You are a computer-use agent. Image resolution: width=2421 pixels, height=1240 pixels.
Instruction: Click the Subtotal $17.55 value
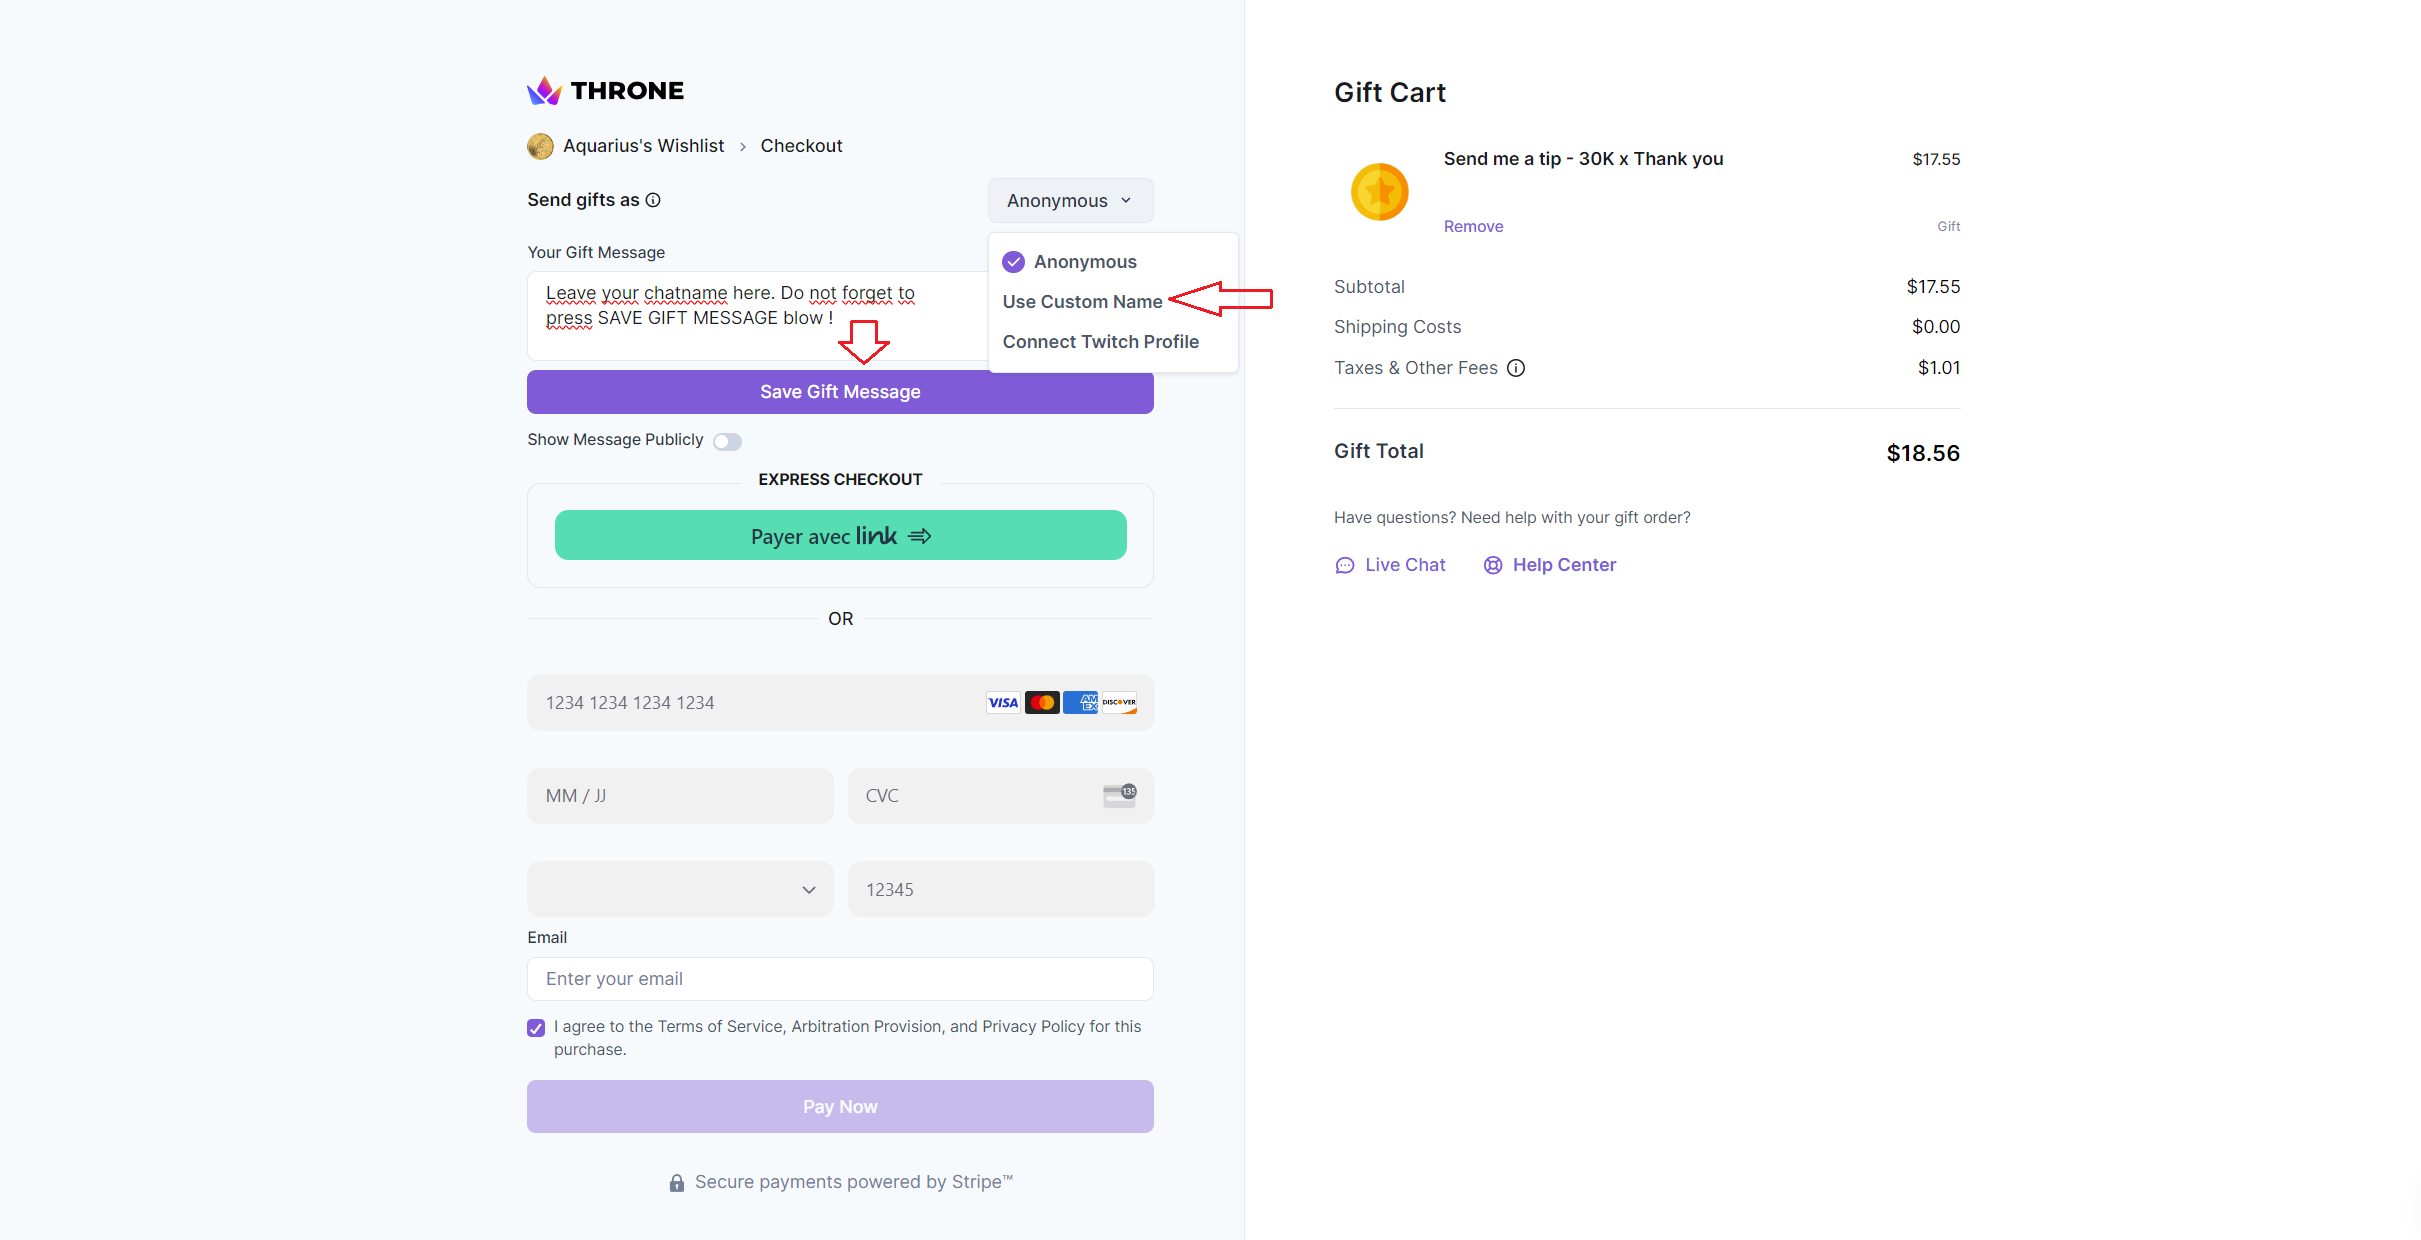click(1933, 287)
